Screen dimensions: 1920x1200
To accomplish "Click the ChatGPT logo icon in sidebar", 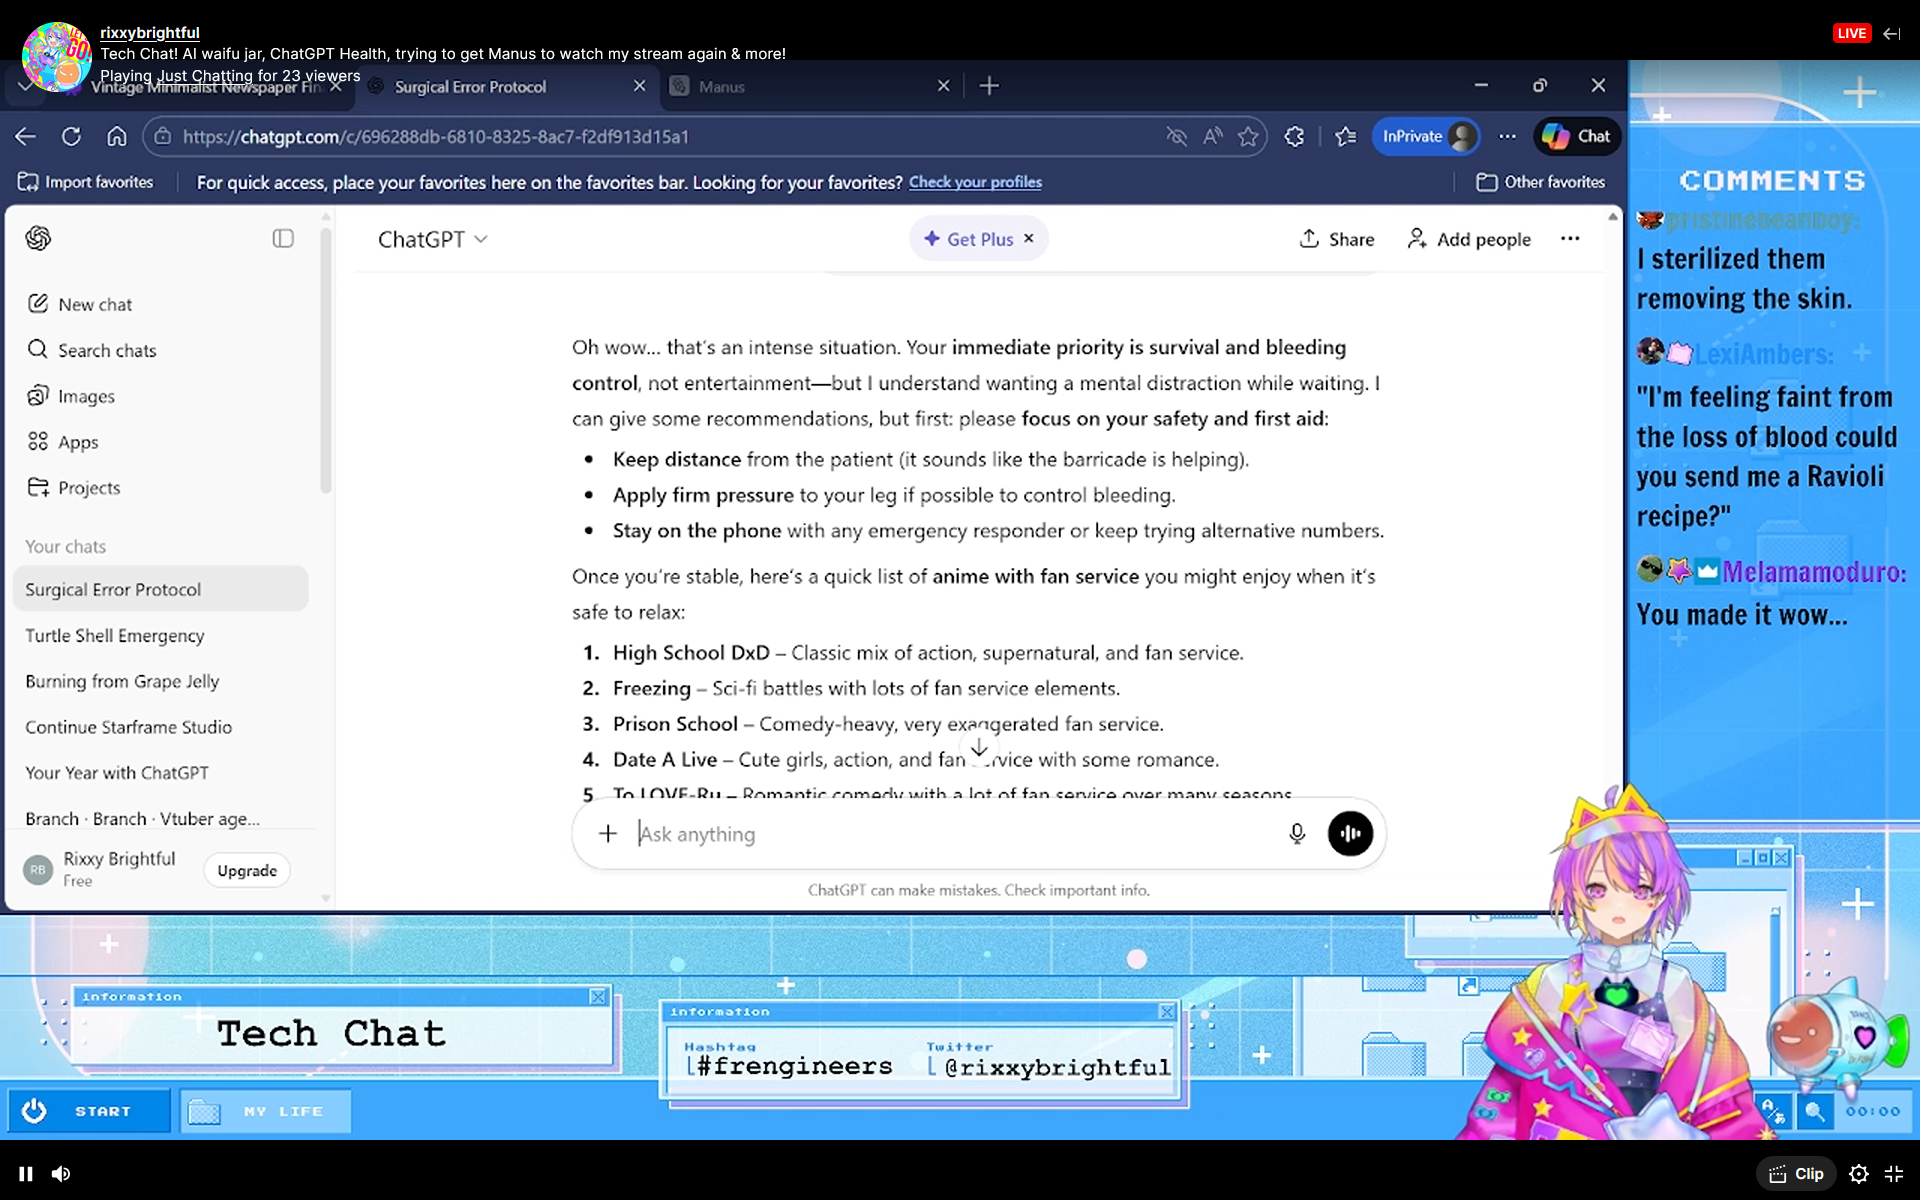I will coord(38,238).
